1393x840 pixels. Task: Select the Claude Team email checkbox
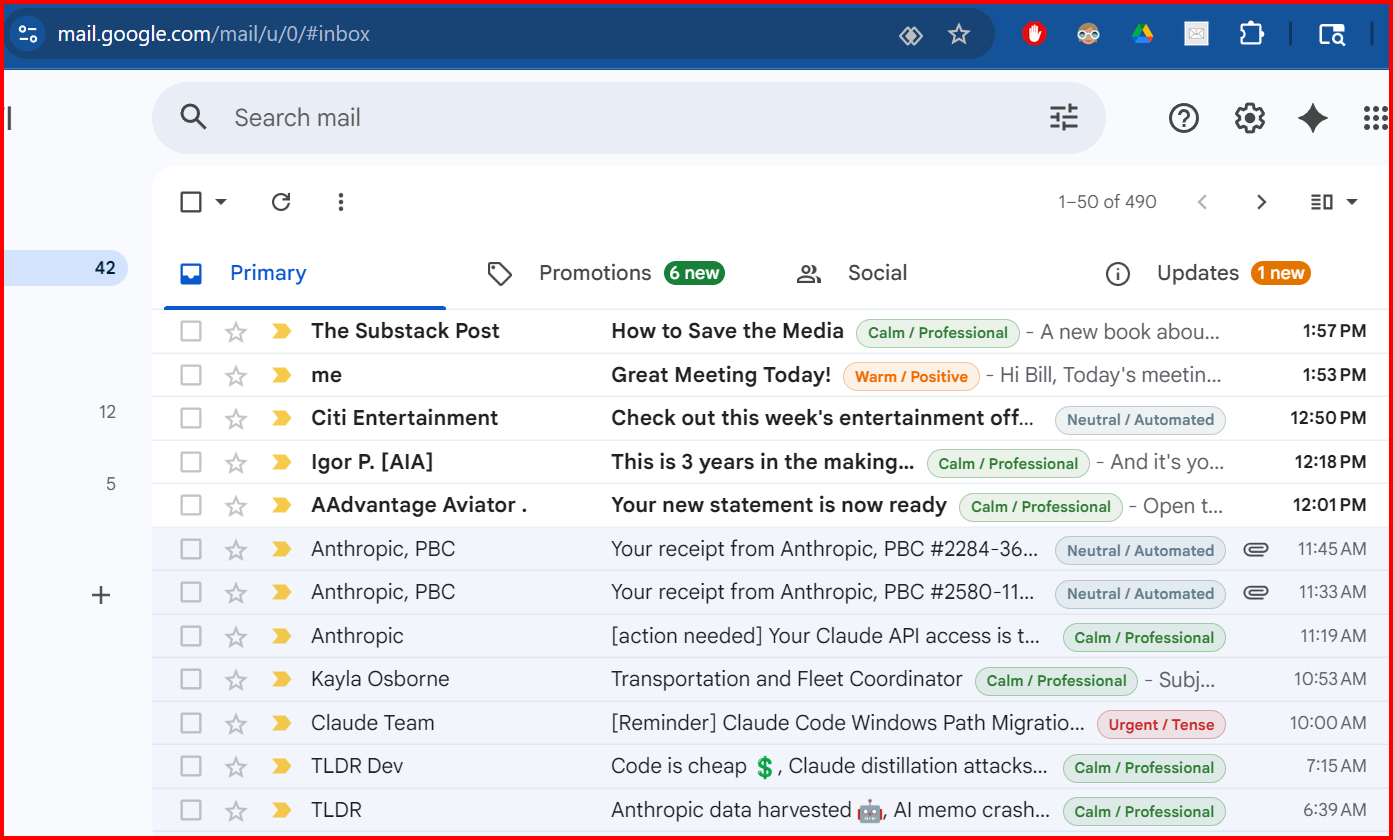click(191, 723)
